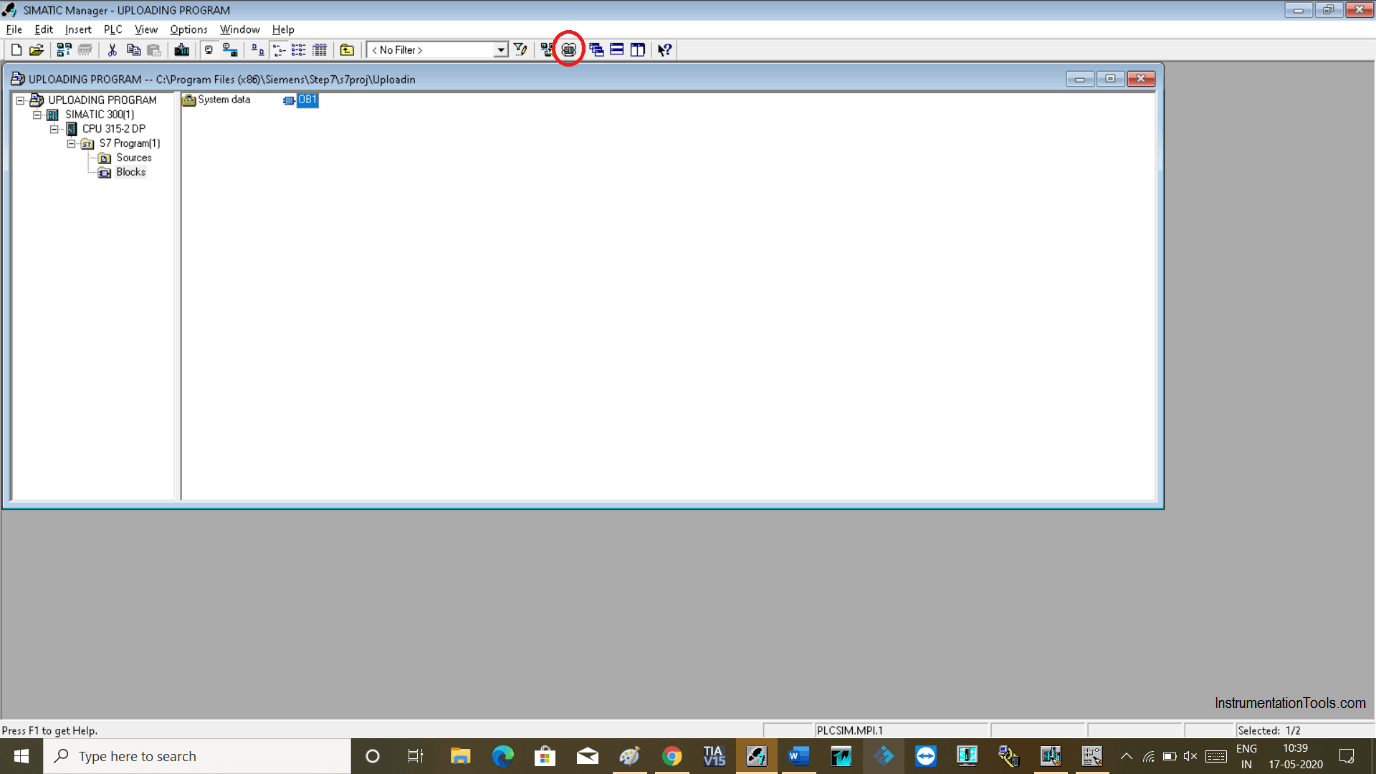Viewport: 1376px width, 774px height.
Task: Arrange windows horizontally via toolbar
Action: click(617, 50)
